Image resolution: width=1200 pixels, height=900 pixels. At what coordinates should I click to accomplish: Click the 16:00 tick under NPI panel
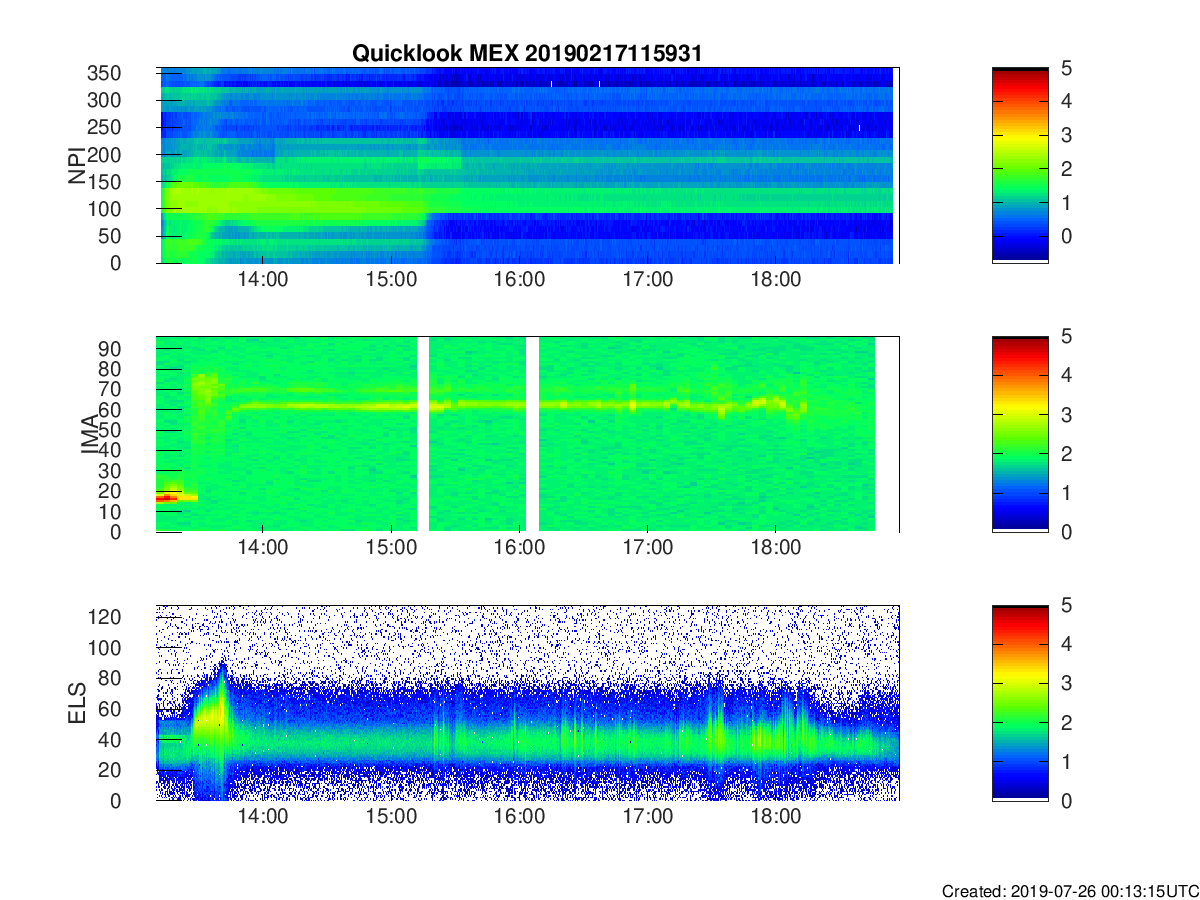(x=519, y=279)
